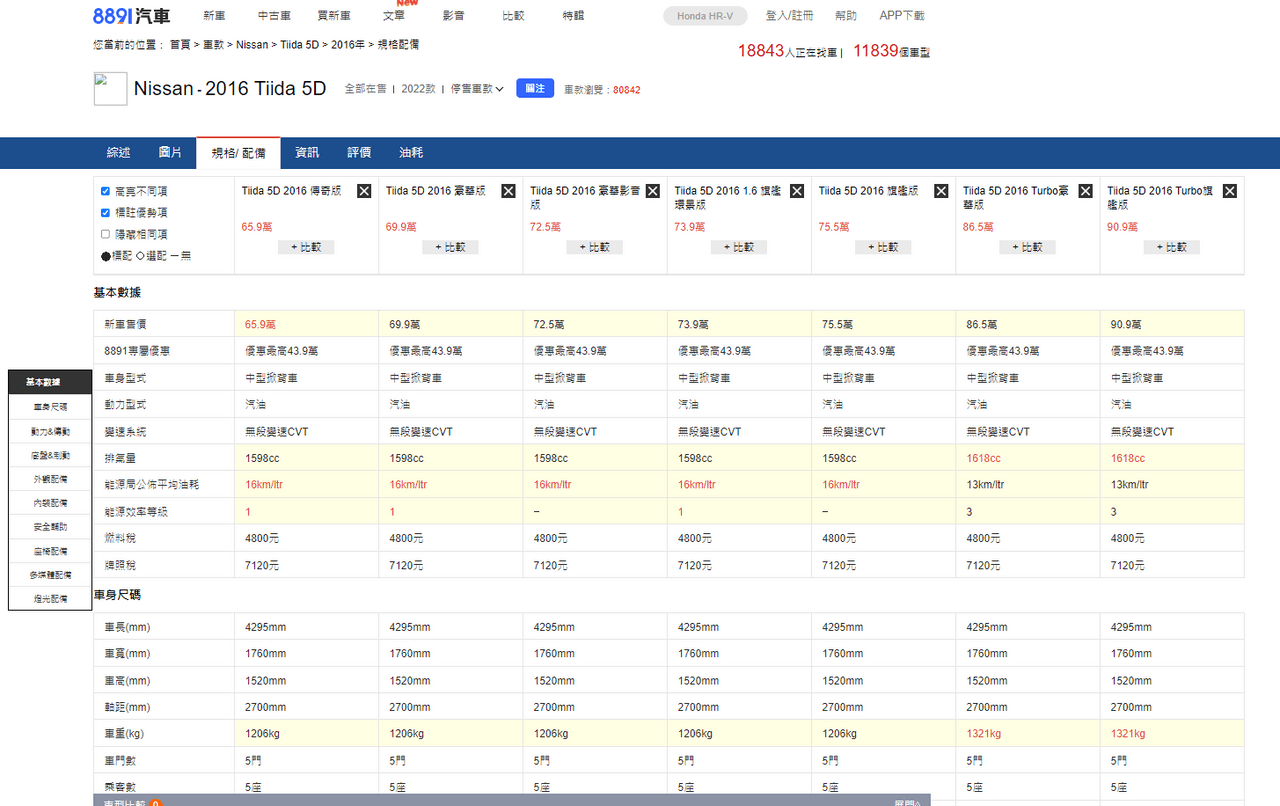
Task: Click the red 1618cc value for Turbo豪華版
Action: [984, 458]
